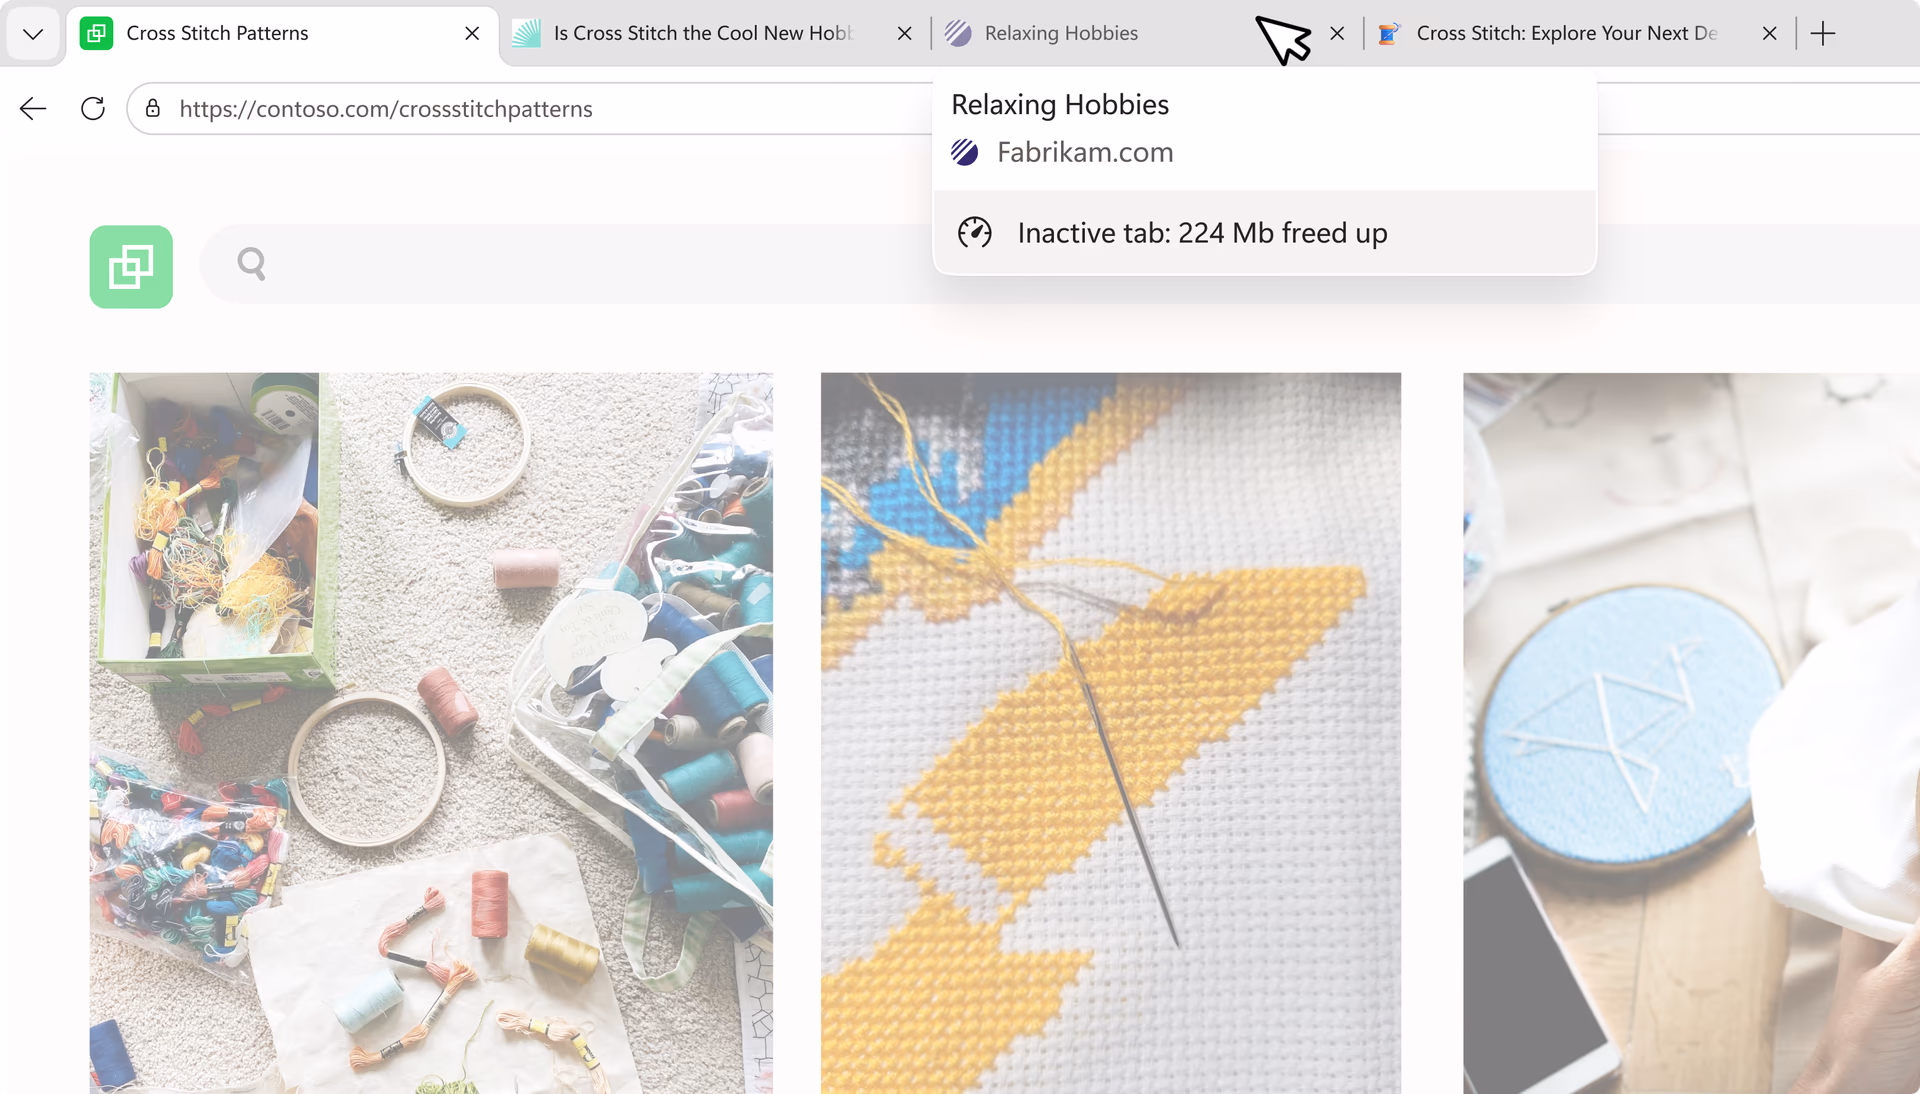Switch to Cross Stitch: Explore Your Next tab
Screen dimensions: 1920x1094
1567,33
